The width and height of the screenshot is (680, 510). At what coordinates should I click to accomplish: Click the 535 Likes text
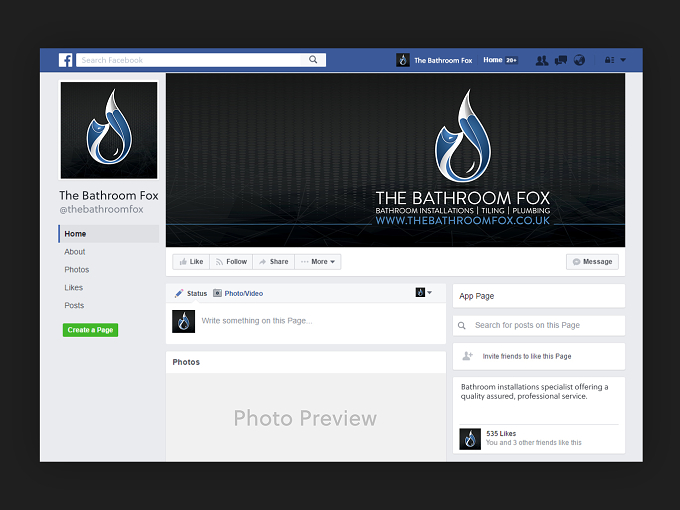coord(501,433)
